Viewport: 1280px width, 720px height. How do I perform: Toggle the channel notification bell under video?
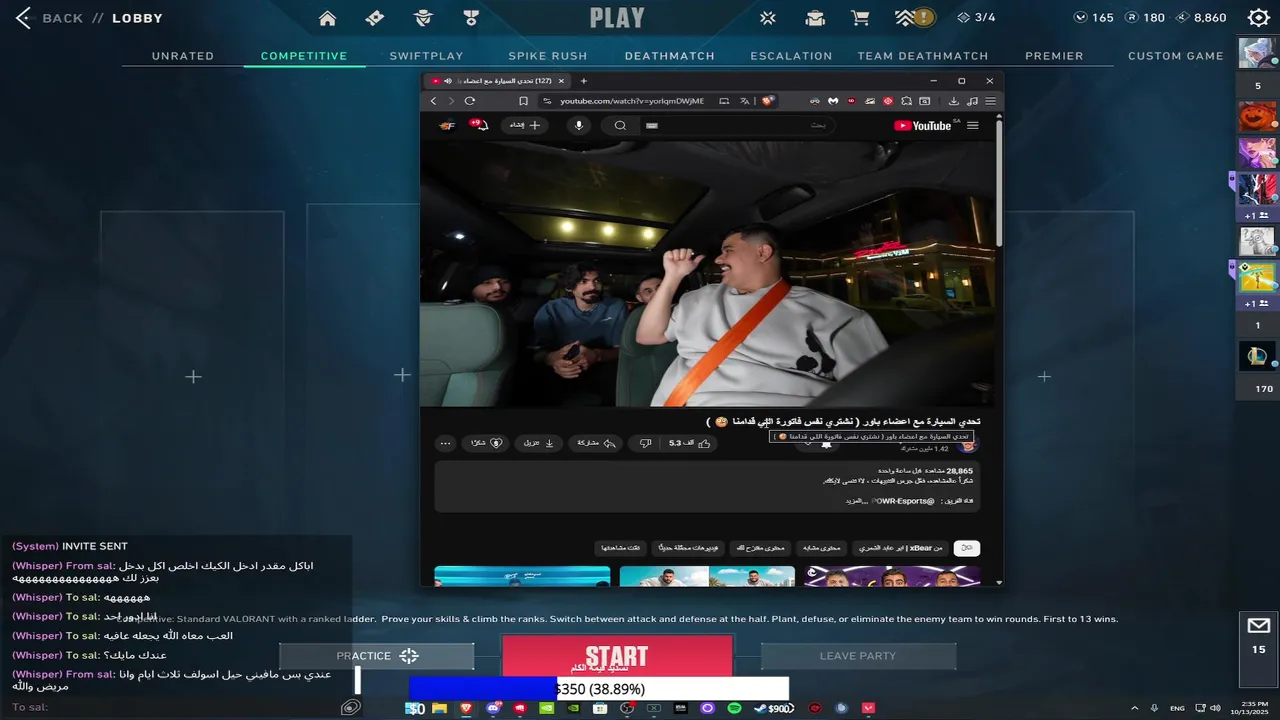tap(826, 445)
